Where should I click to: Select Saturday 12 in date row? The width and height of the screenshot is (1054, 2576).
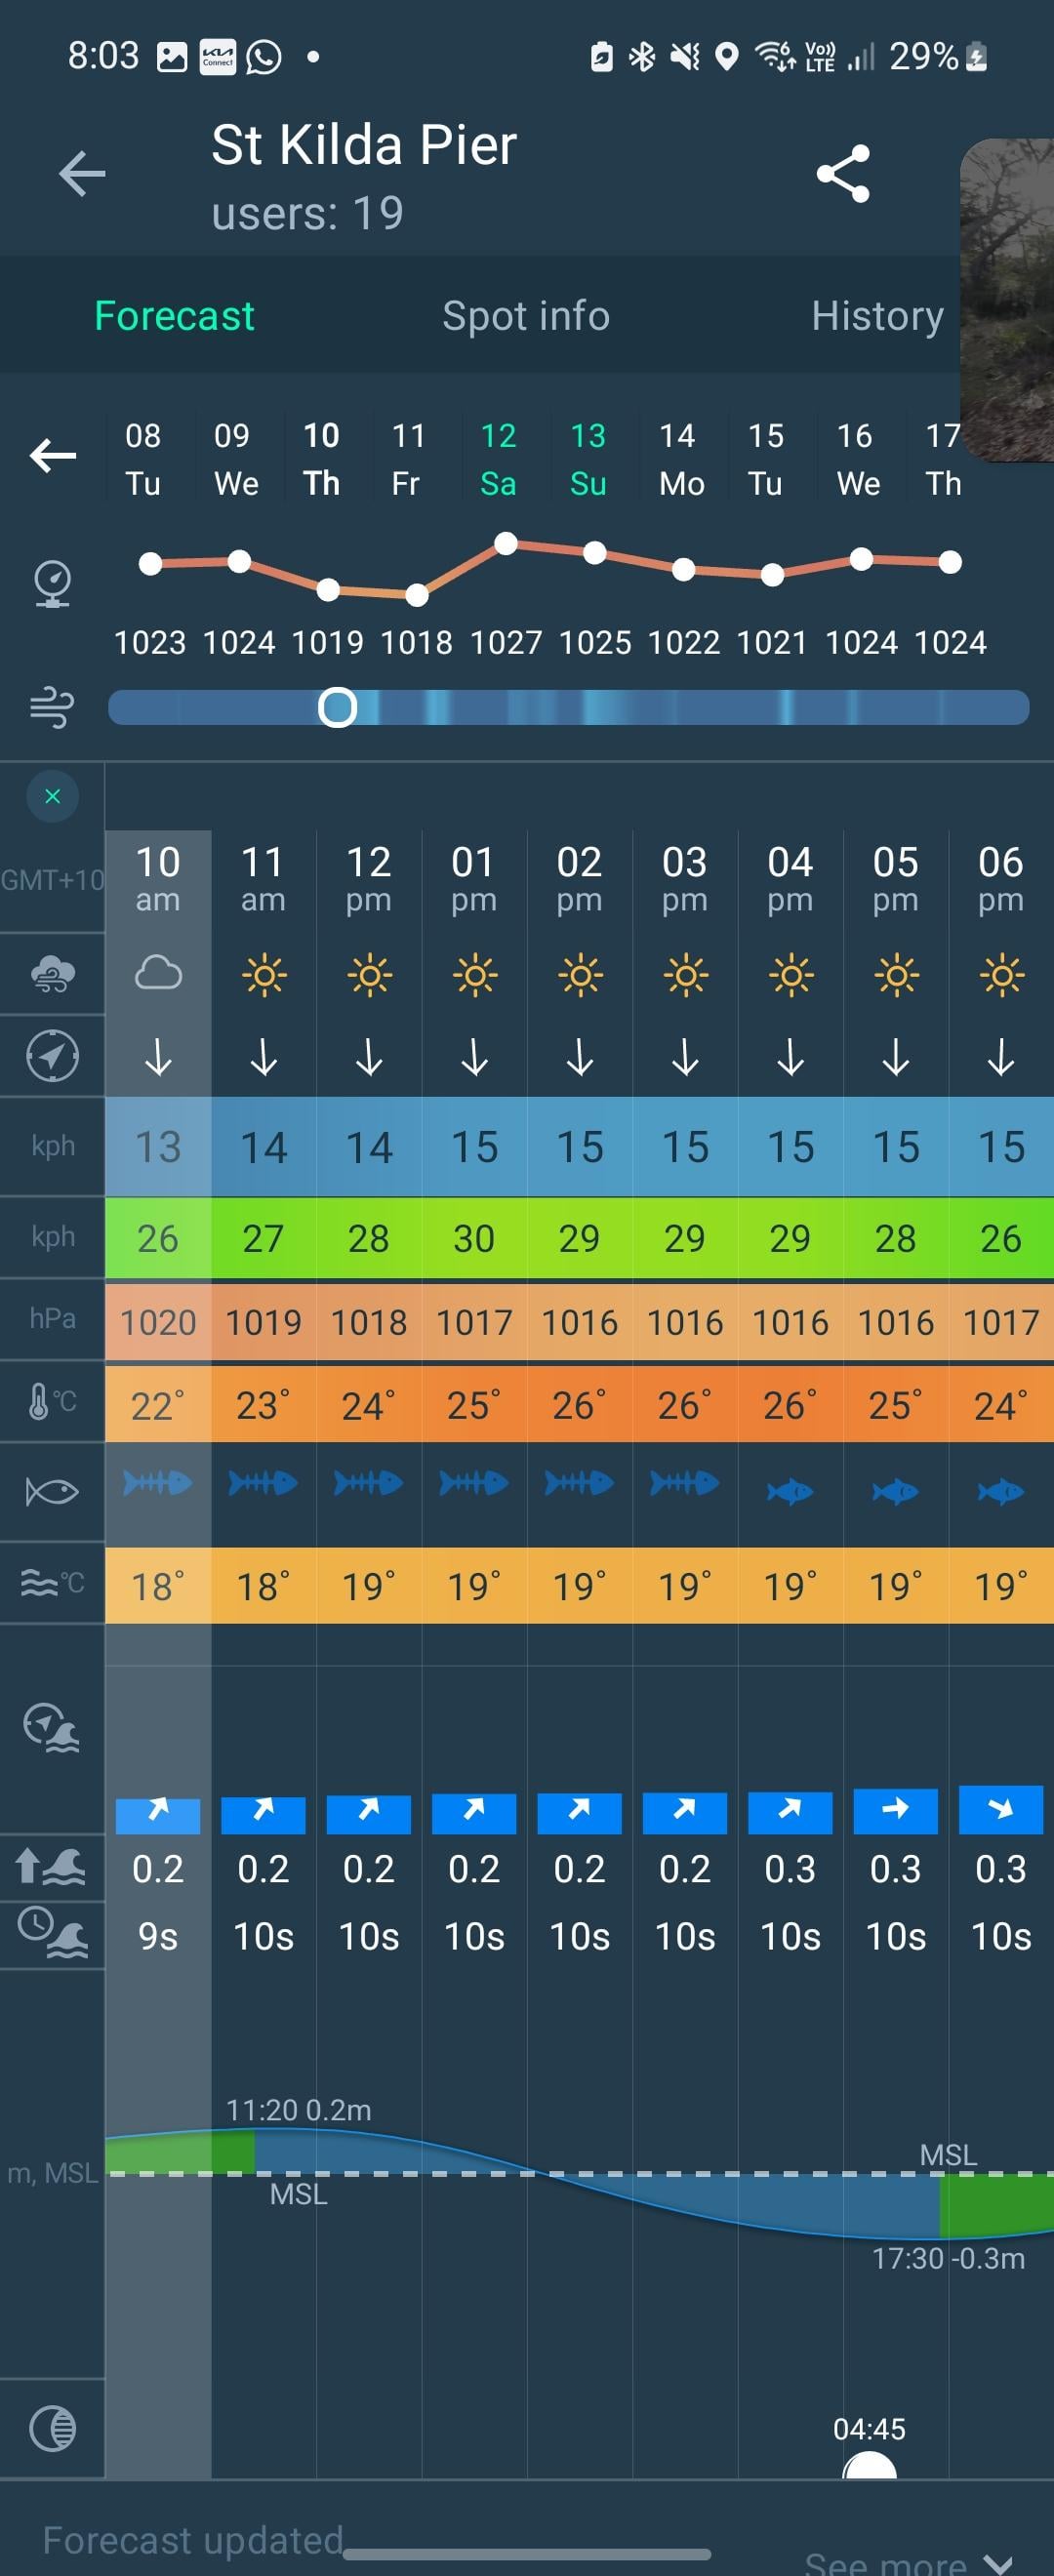tap(498, 459)
